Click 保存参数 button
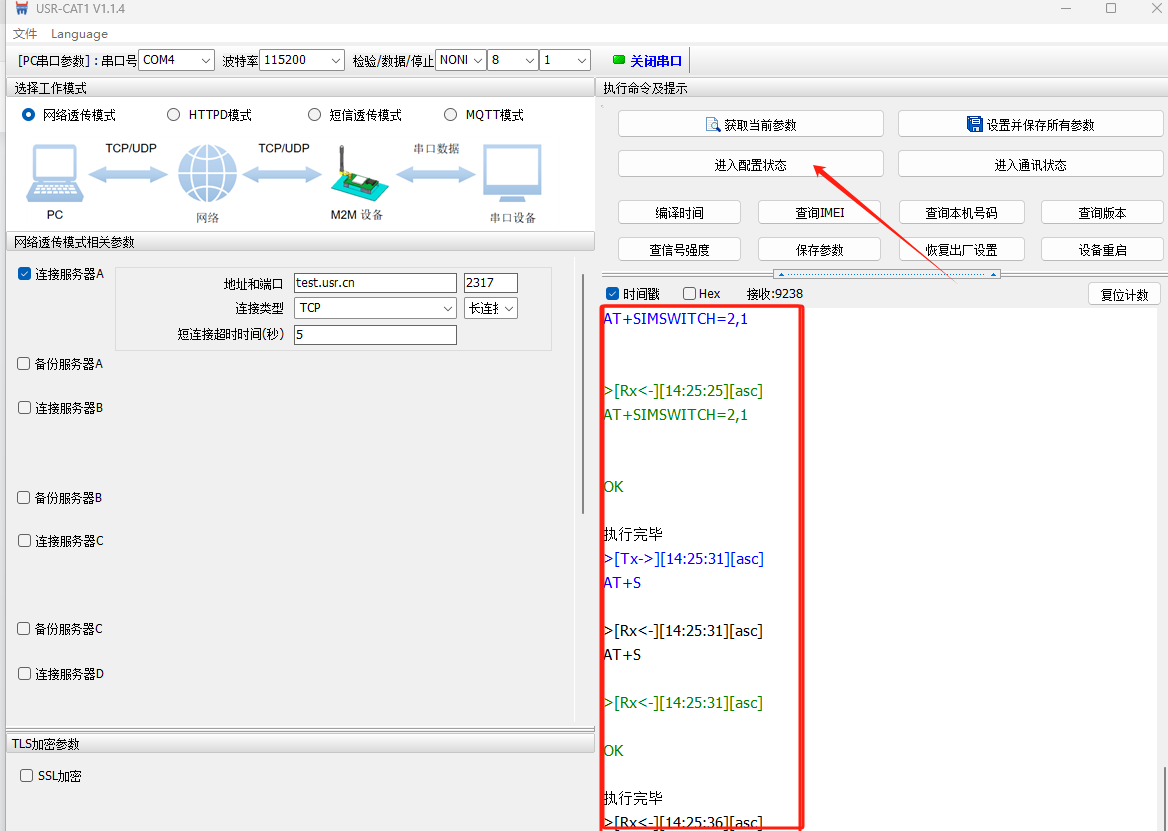This screenshot has height=831, width=1168. (x=819, y=249)
